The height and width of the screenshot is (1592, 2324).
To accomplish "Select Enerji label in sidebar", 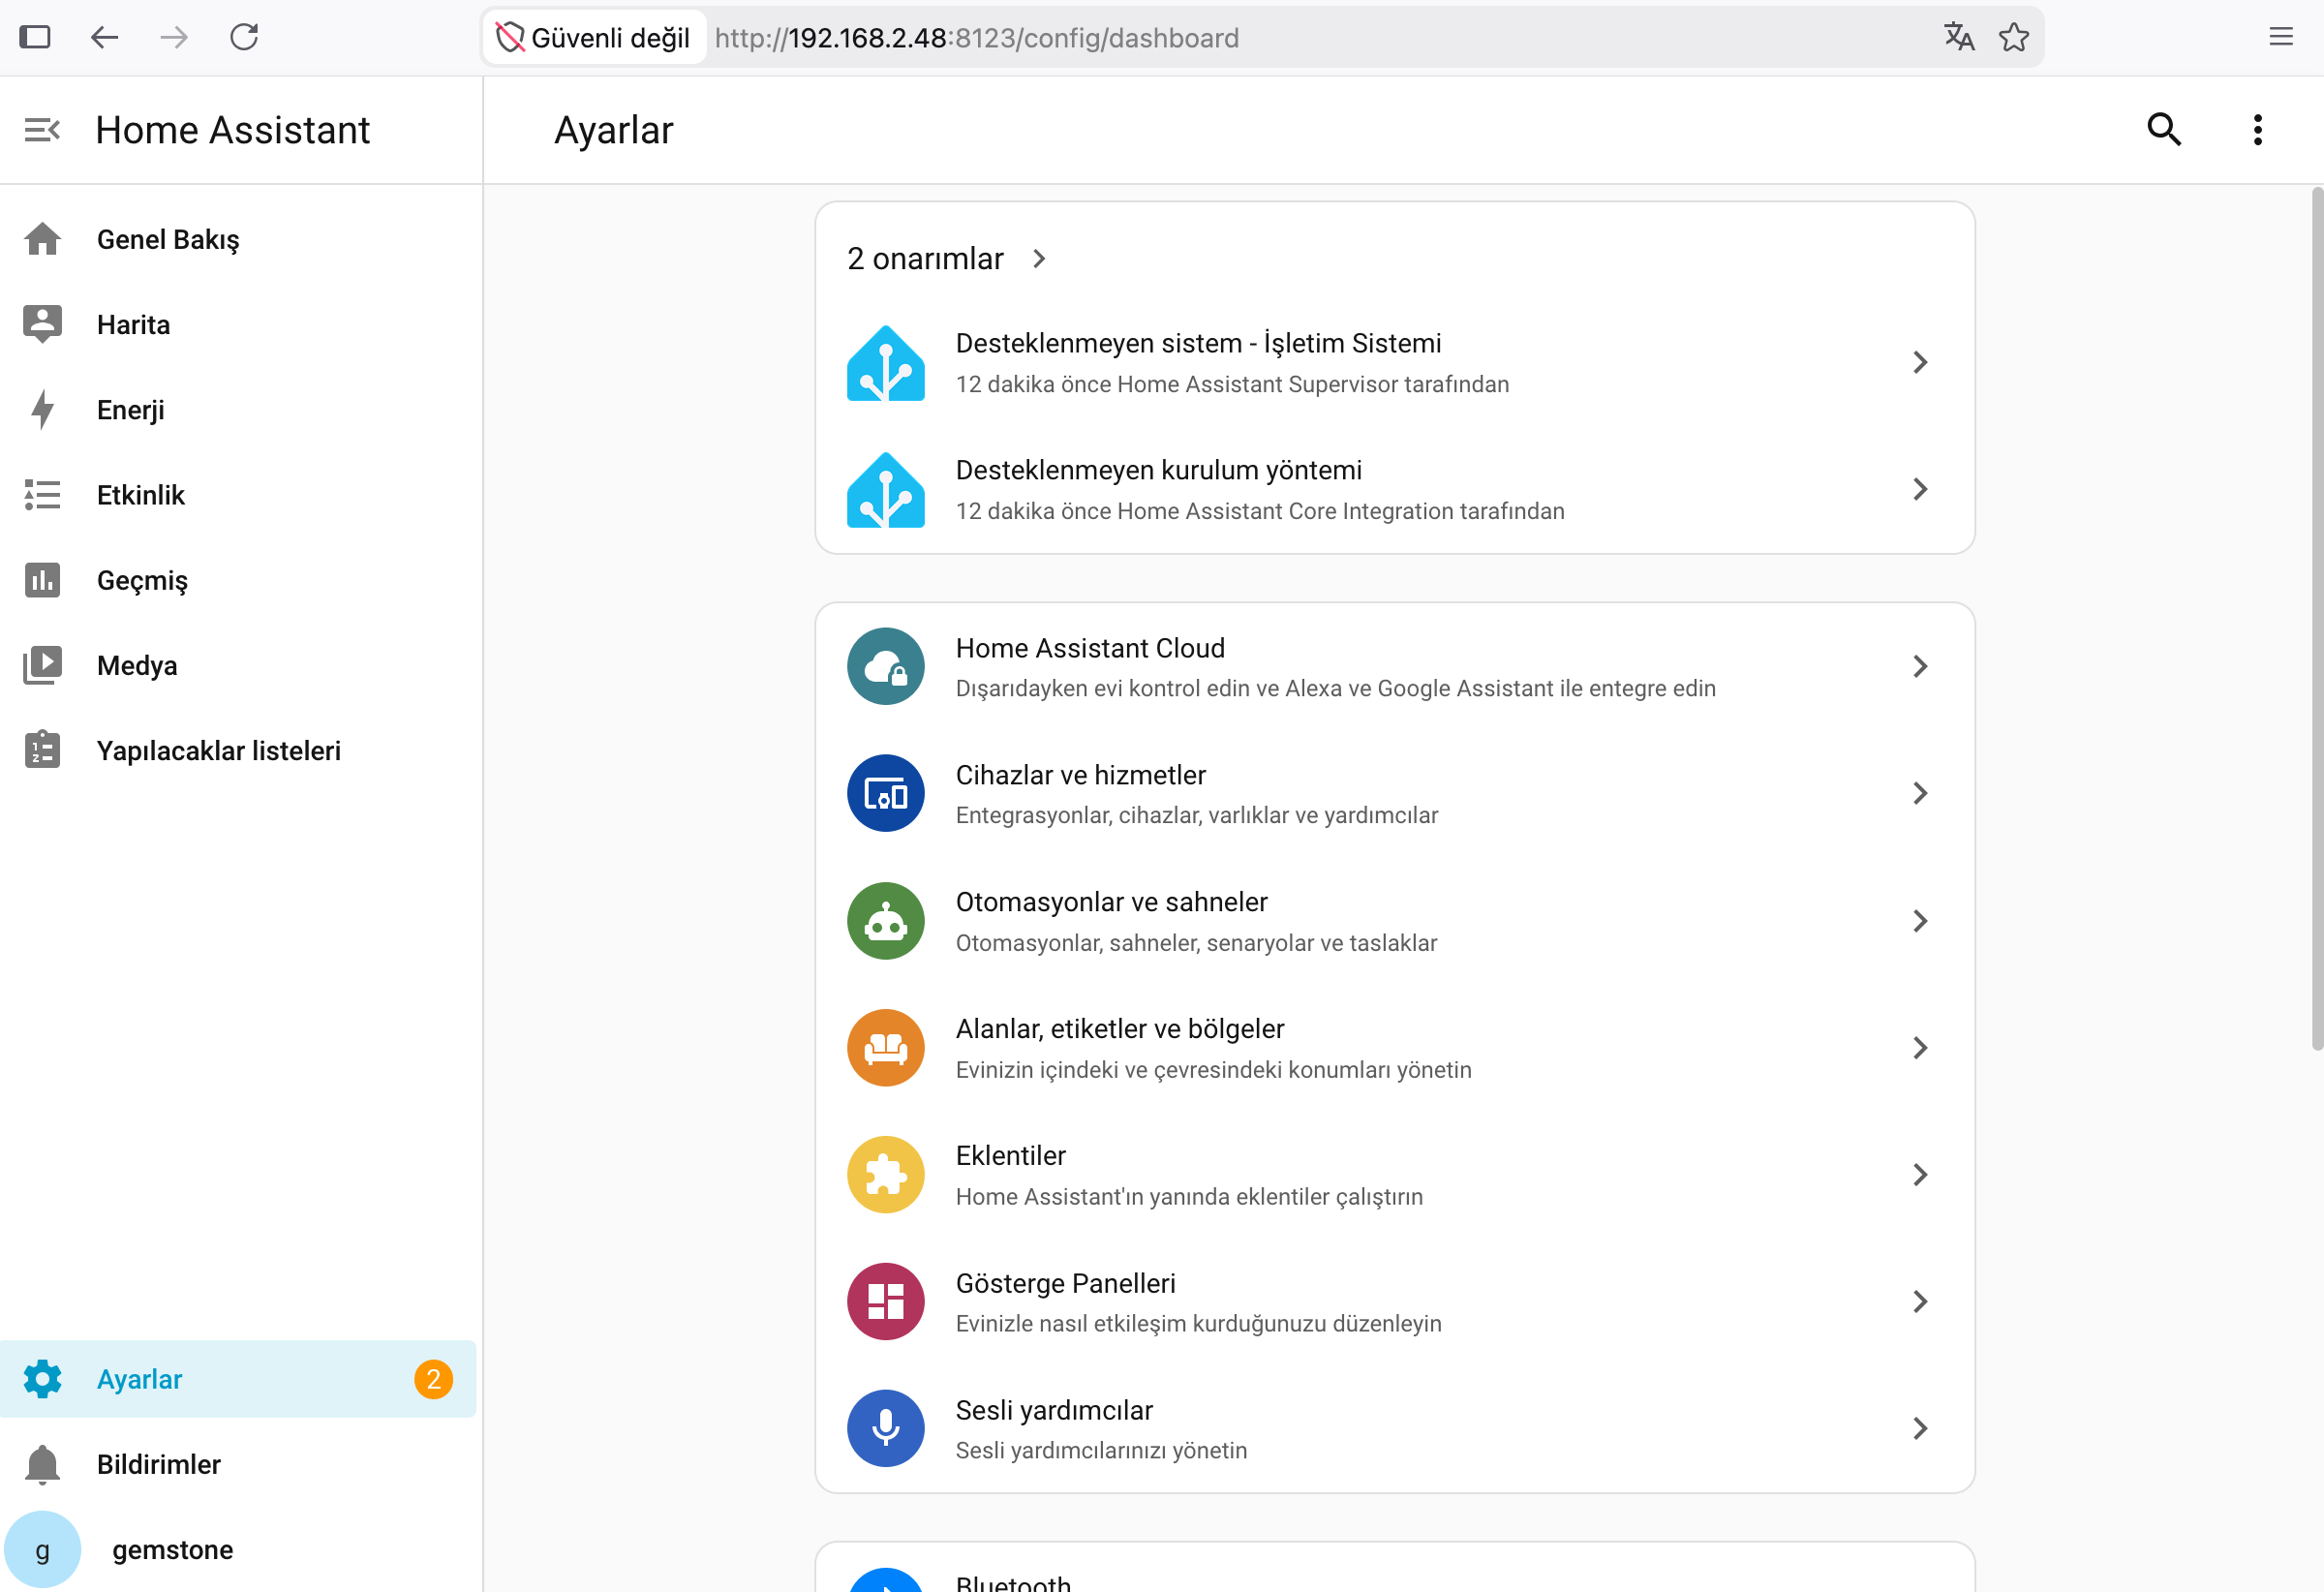I will tap(130, 410).
